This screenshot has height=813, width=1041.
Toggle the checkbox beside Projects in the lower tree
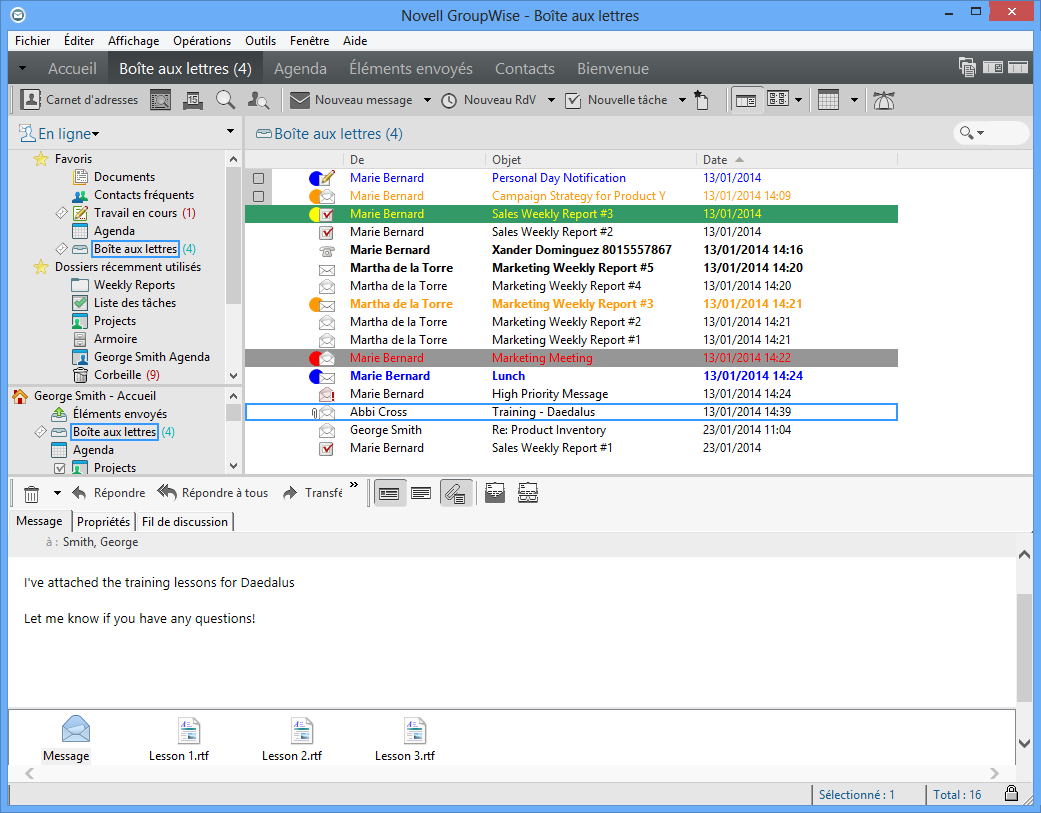point(60,469)
